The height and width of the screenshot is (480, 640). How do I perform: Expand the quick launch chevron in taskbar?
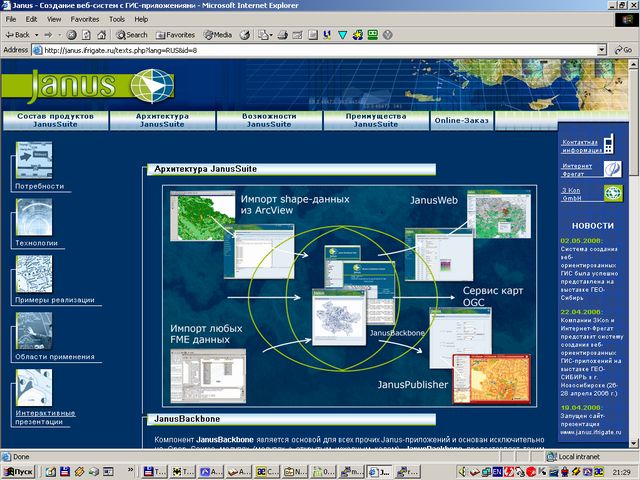tap(131, 470)
